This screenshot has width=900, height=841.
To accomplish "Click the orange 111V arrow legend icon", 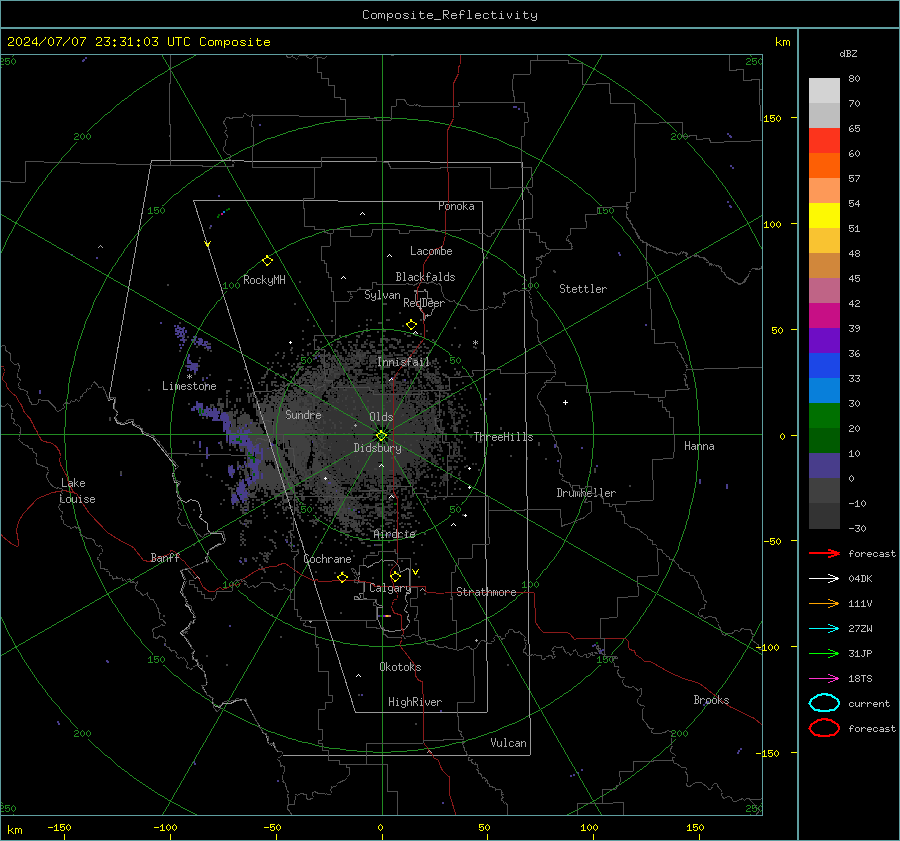I will 824,603.
